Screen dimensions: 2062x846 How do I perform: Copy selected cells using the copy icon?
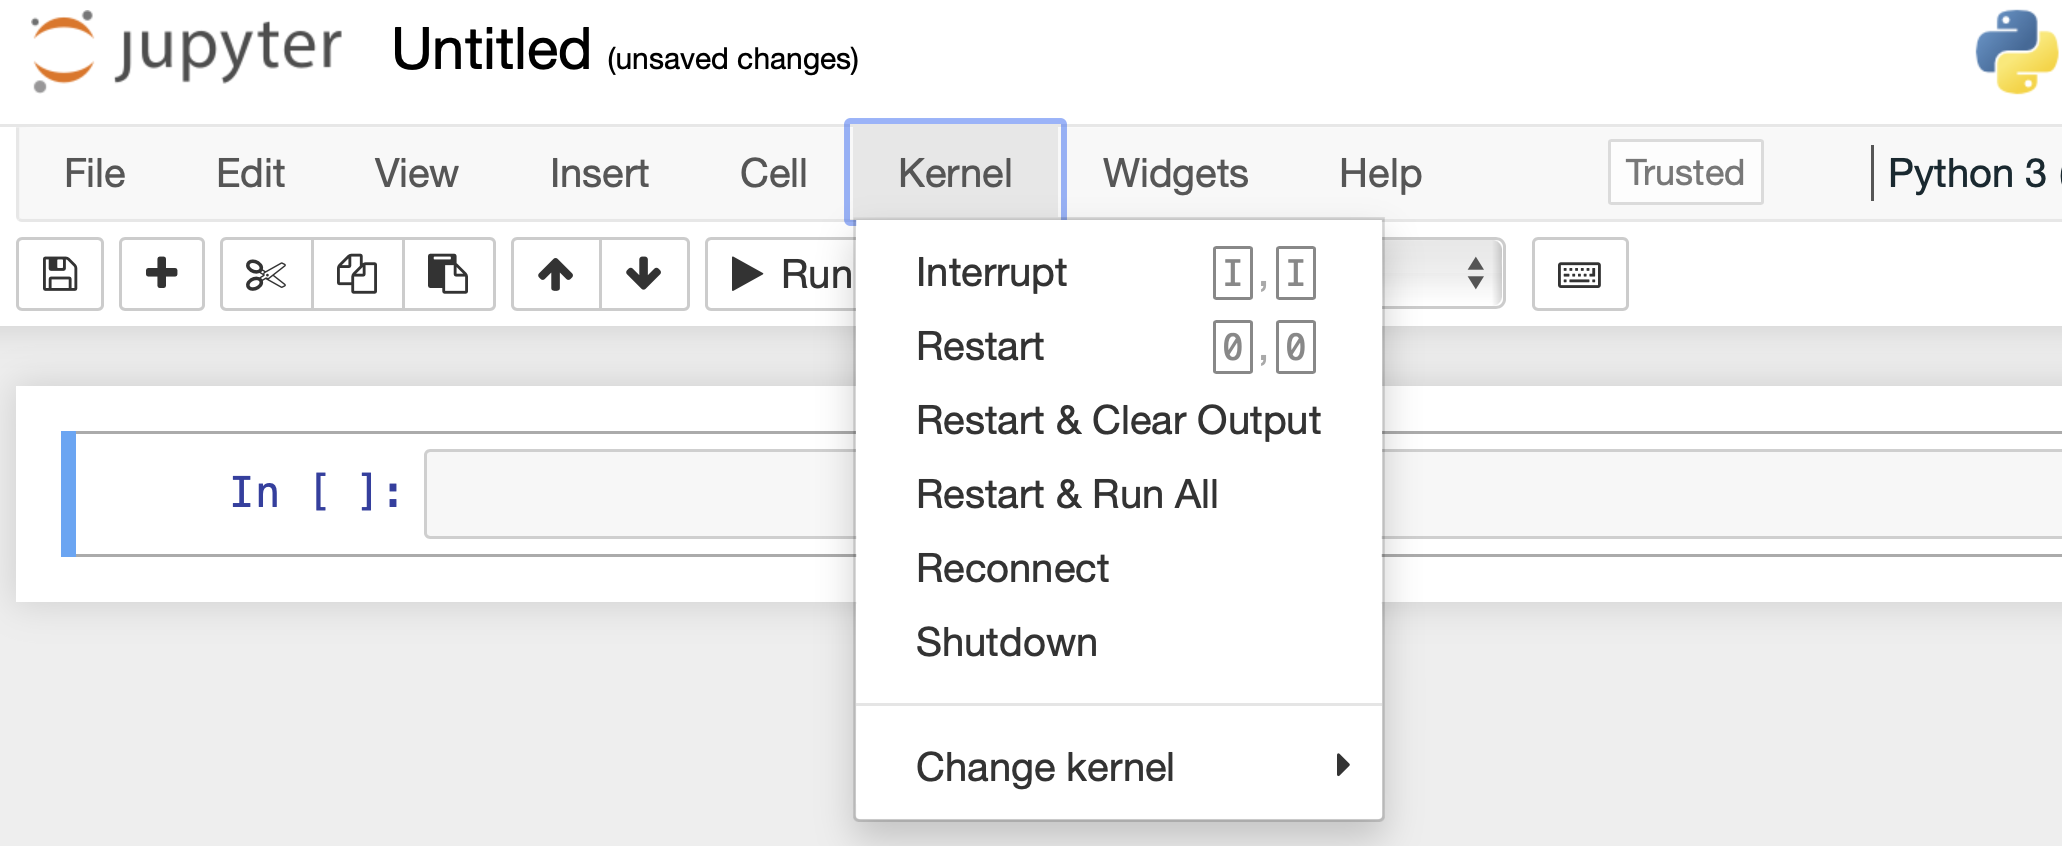[357, 274]
